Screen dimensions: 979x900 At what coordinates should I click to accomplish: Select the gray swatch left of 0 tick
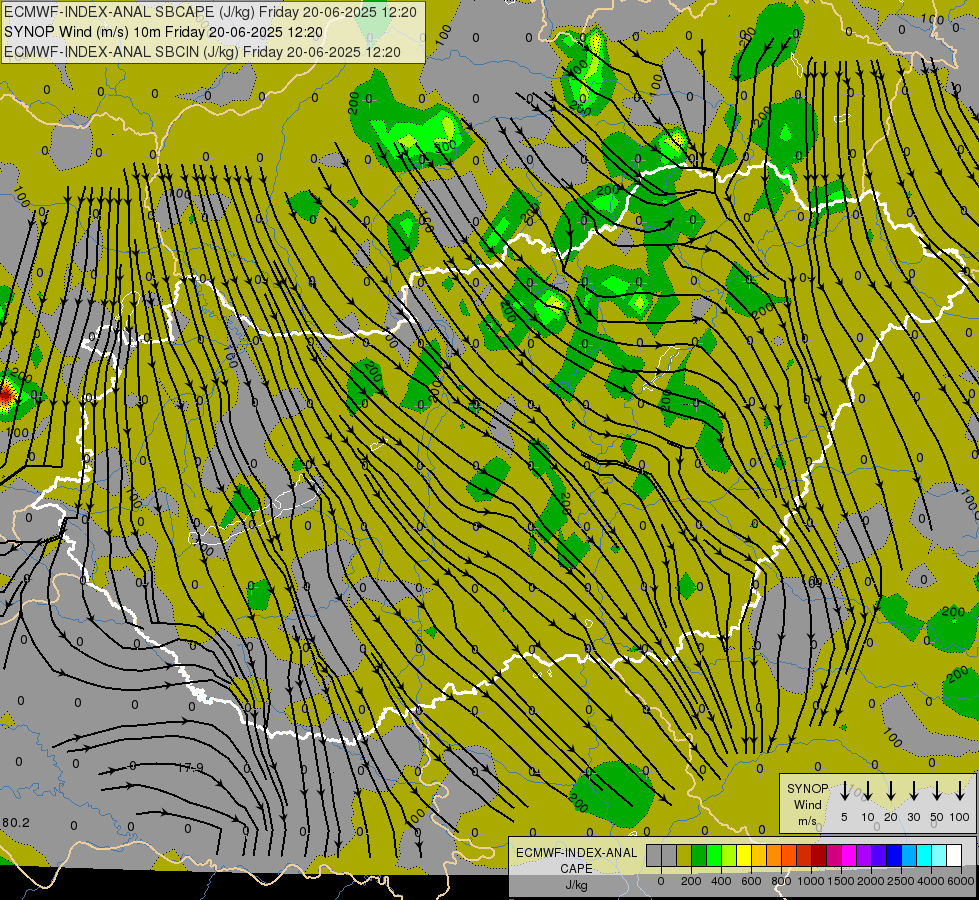654,855
